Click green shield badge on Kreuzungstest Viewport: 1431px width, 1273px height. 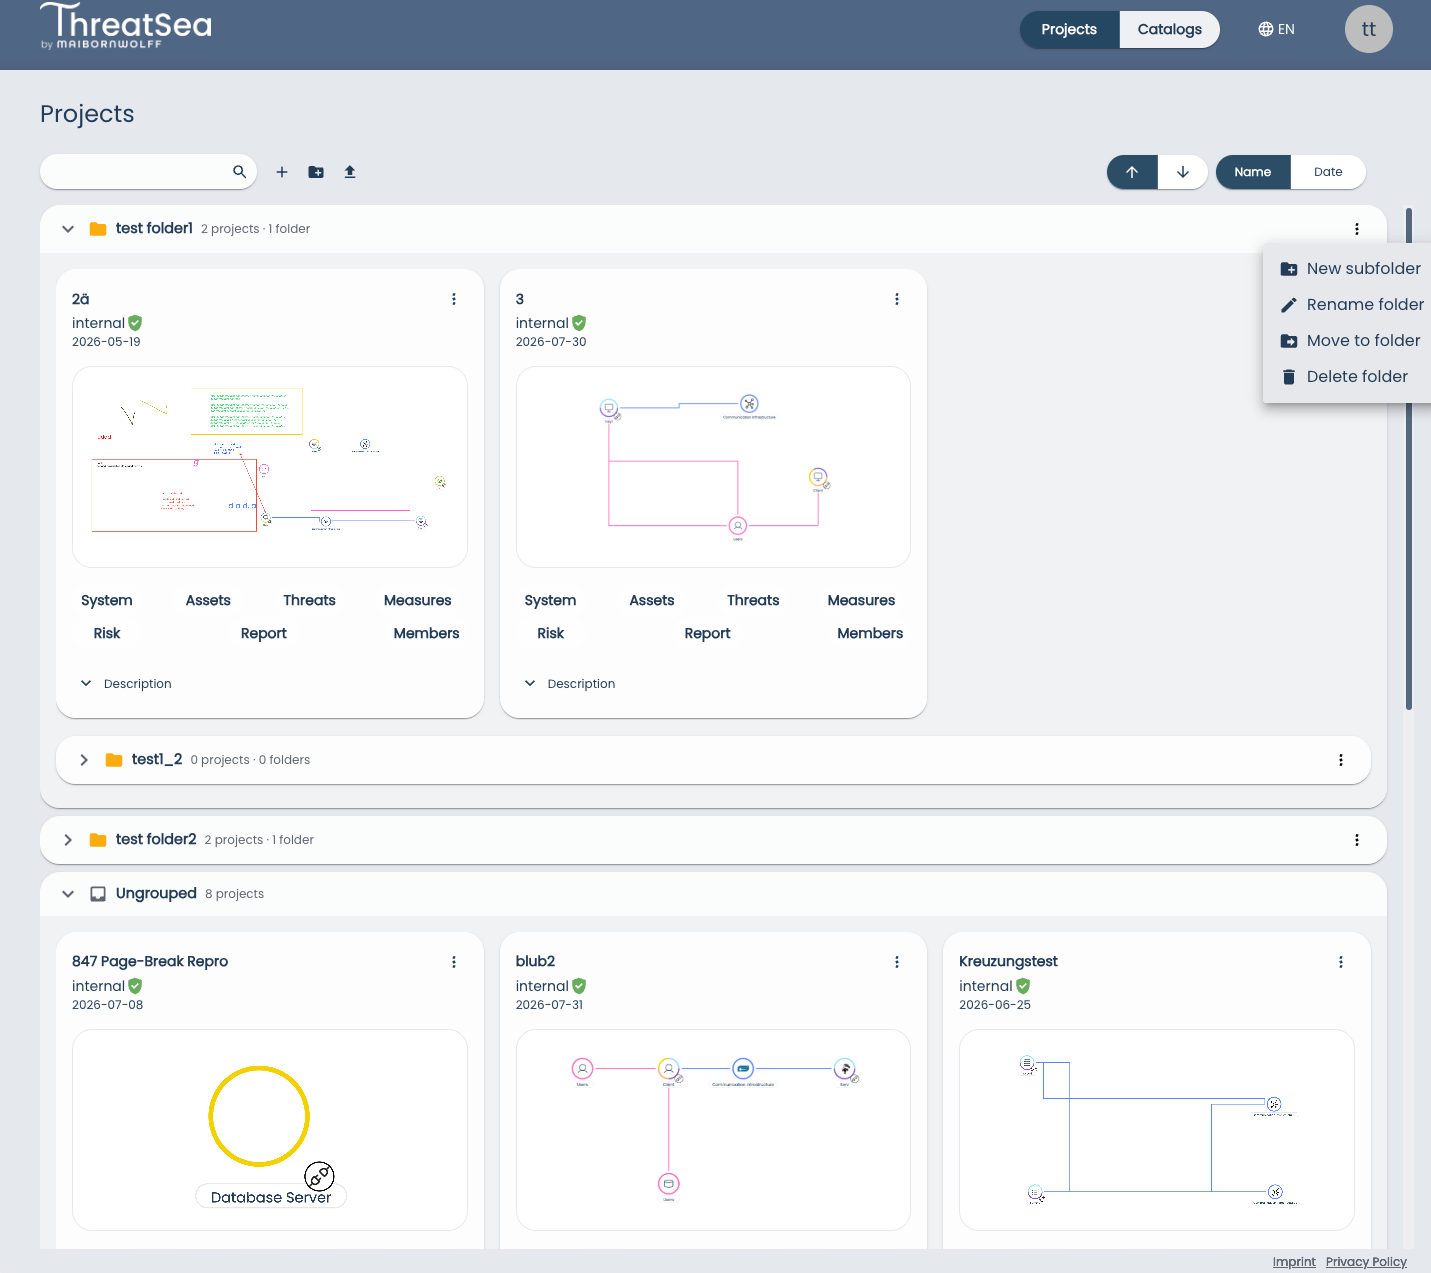1023,986
